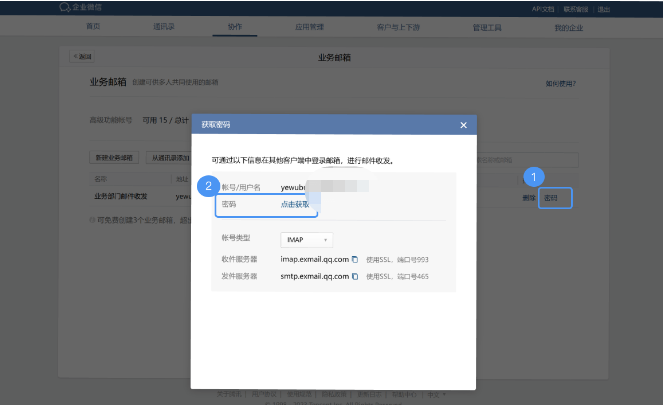Close the 获取密码 dialog

click(463, 125)
